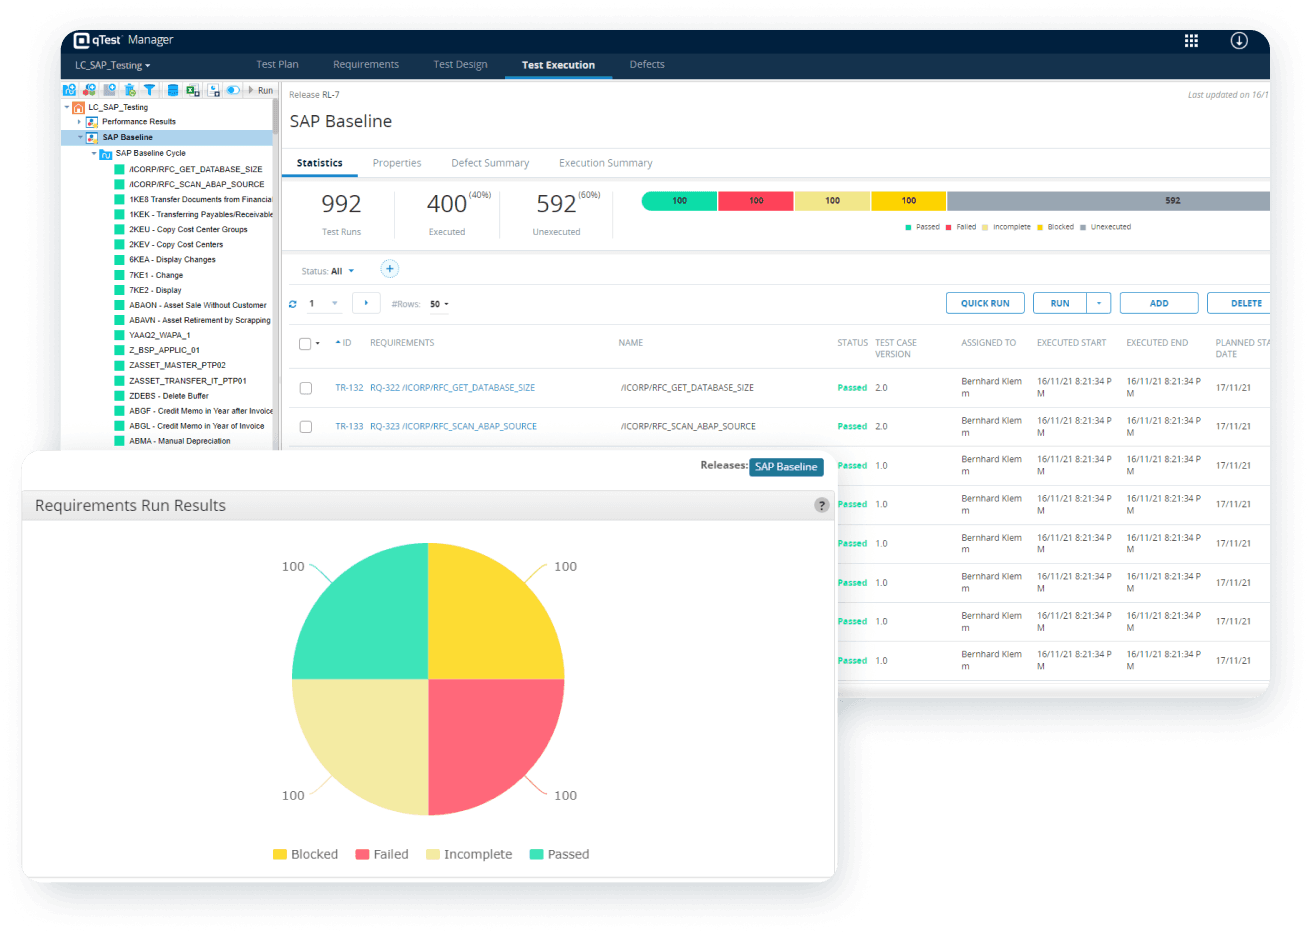This screenshot has width=1311, height=933.
Task: Open the Requirements menu tab
Action: pyautogui.click(x=365, y=65)
